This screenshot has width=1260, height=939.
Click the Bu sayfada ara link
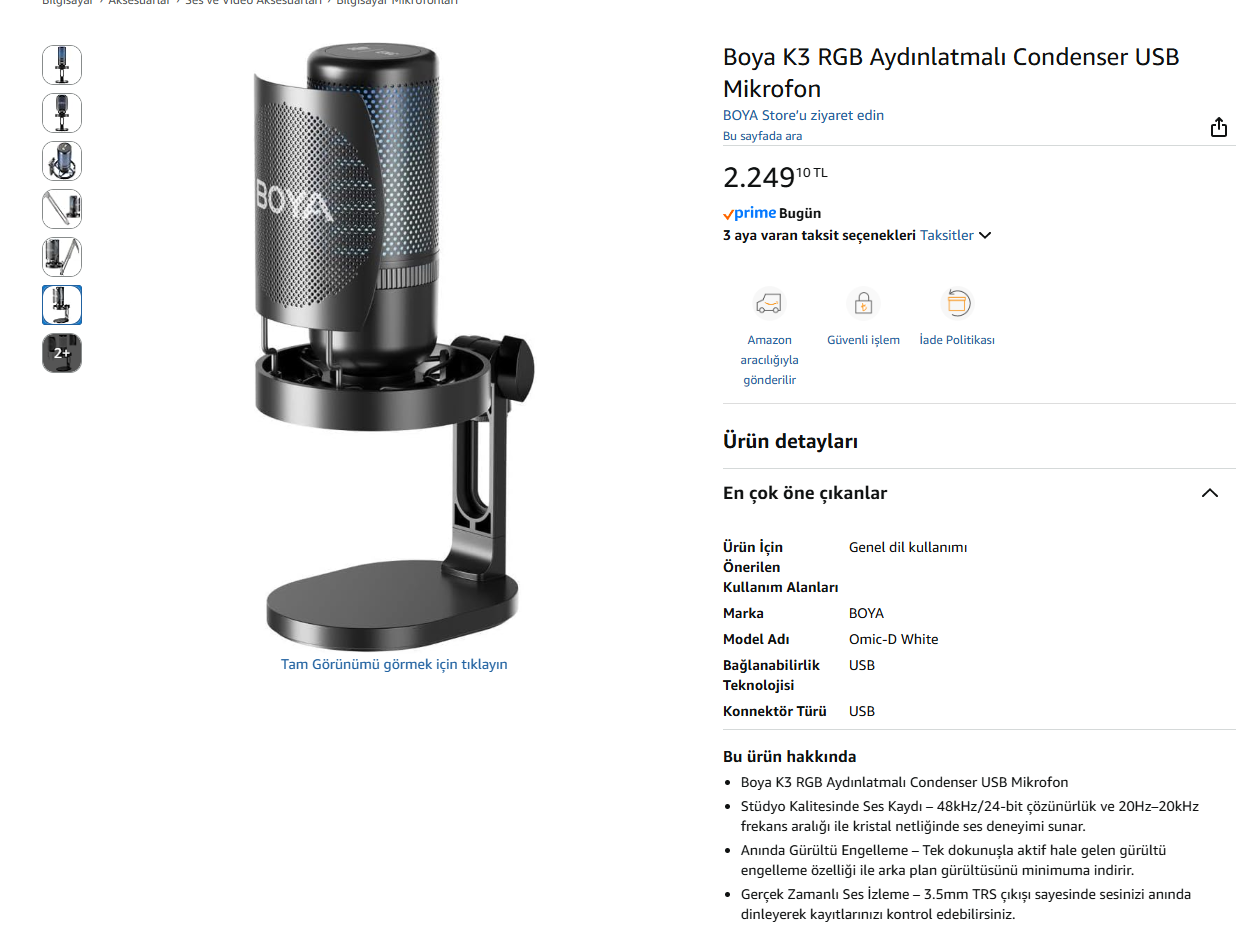(x=762, y=136)
